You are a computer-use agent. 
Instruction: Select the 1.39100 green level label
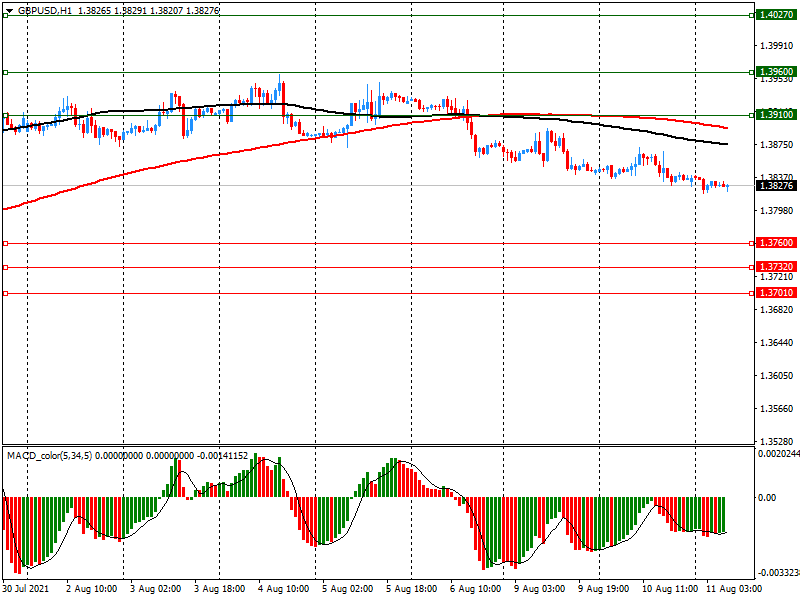point(776,114)
